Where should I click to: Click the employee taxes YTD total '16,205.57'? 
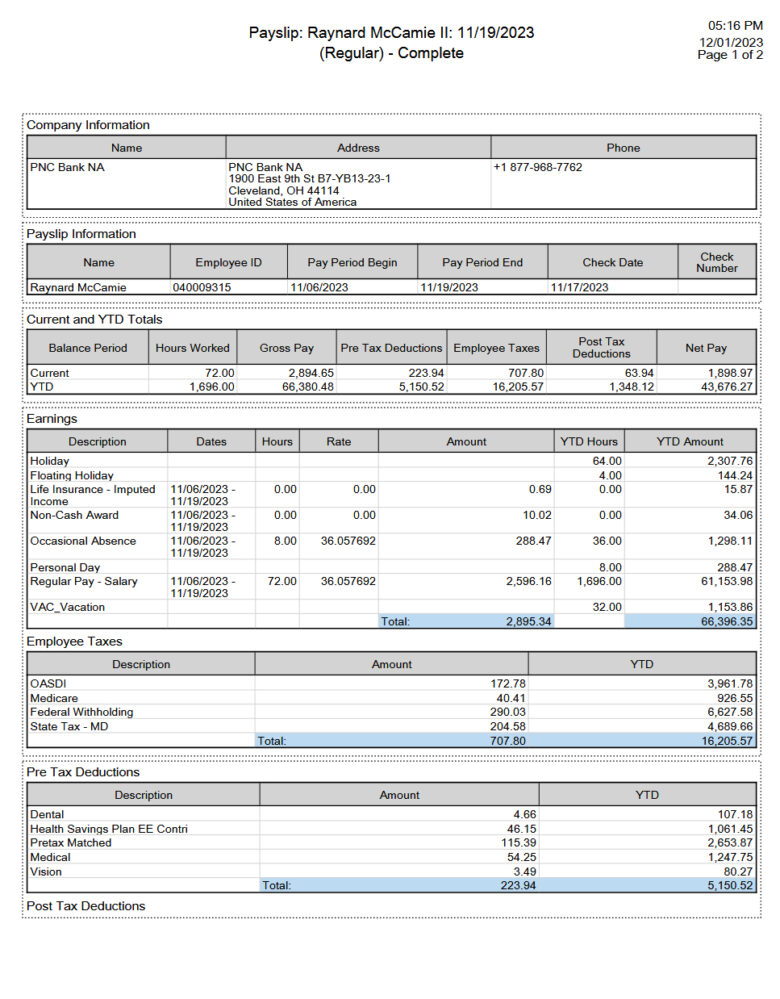(x=726, y=741)
